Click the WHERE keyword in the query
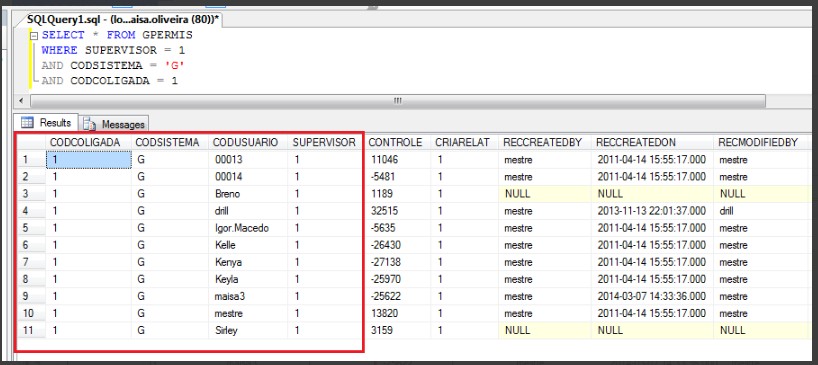The image size is (818, 365). click(59, 51)
